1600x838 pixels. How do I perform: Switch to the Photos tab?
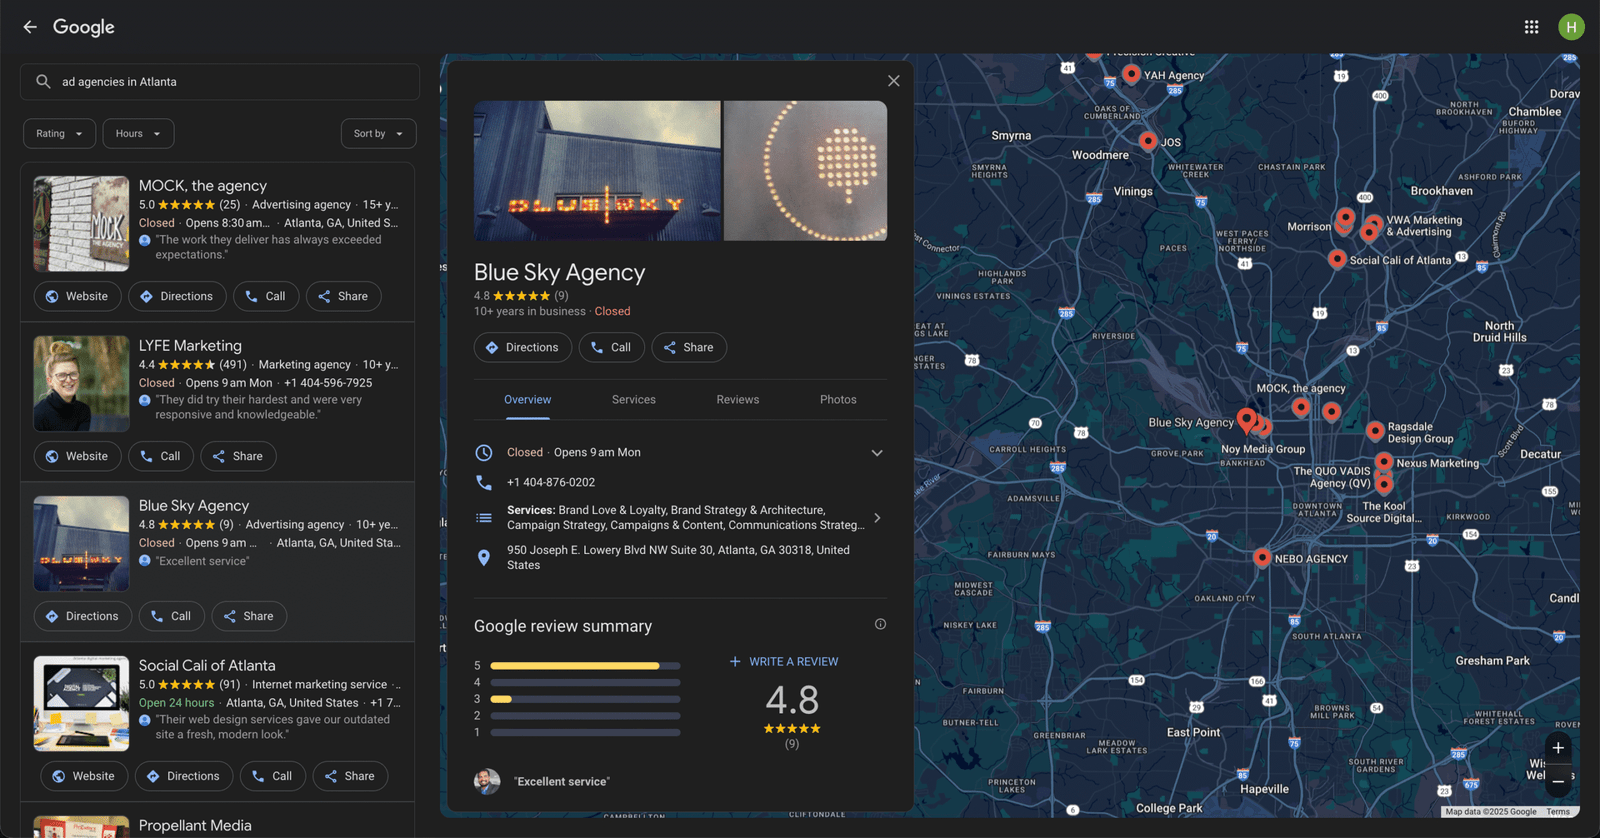[x=838, y=400]
